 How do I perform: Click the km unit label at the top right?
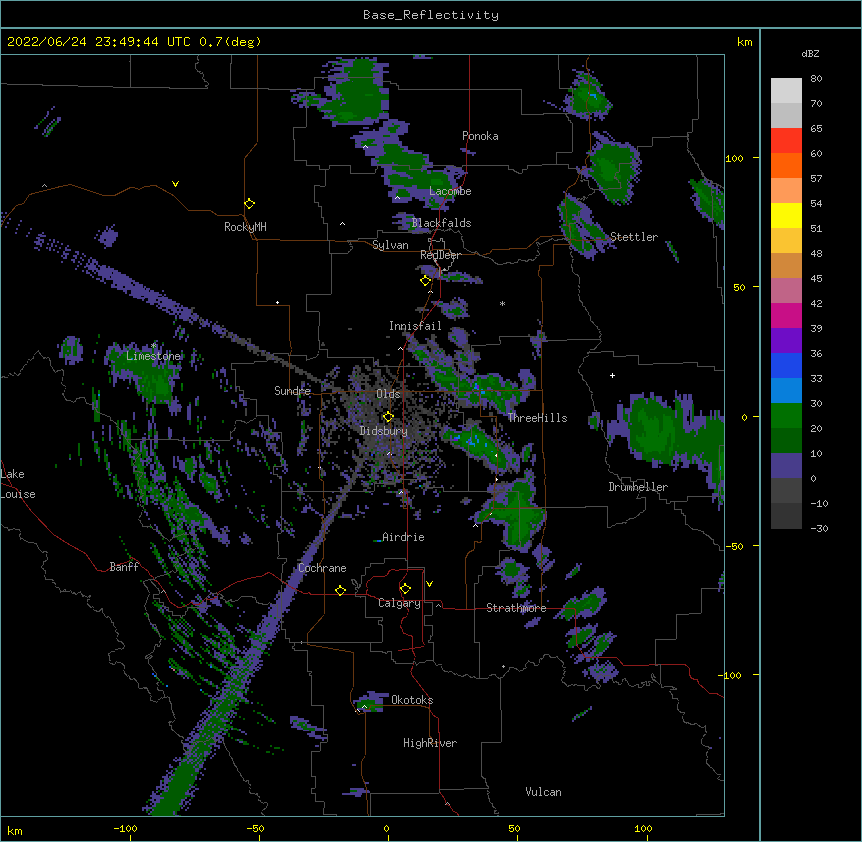click(744, 42)
